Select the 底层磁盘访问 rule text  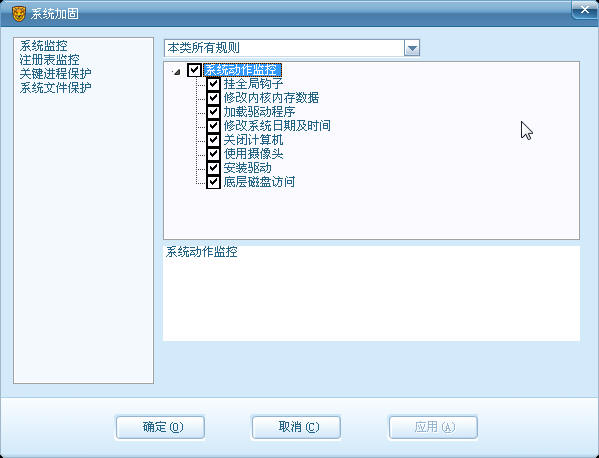pyautogui.click(x=259, y=182)
